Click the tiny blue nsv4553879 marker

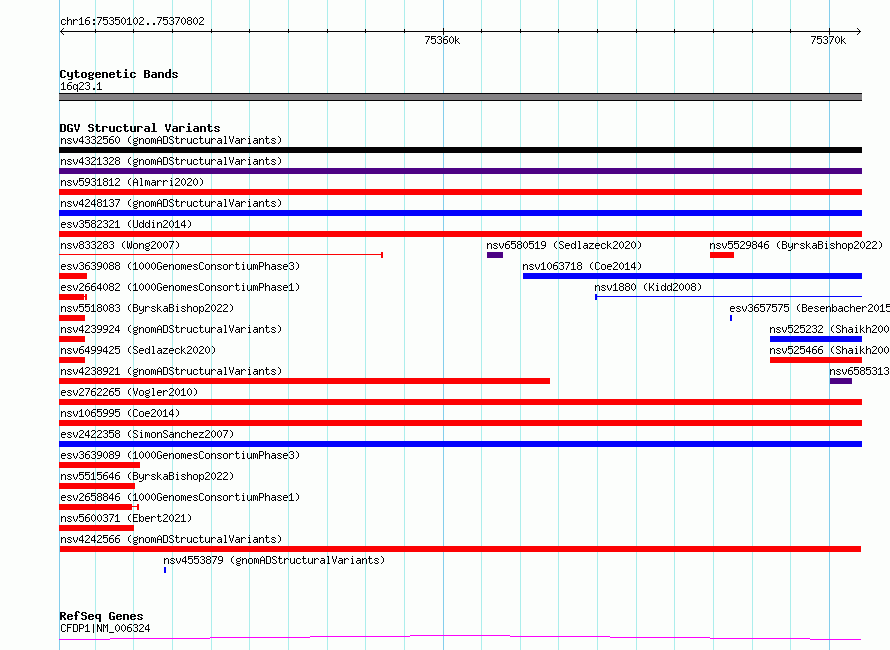165,570
